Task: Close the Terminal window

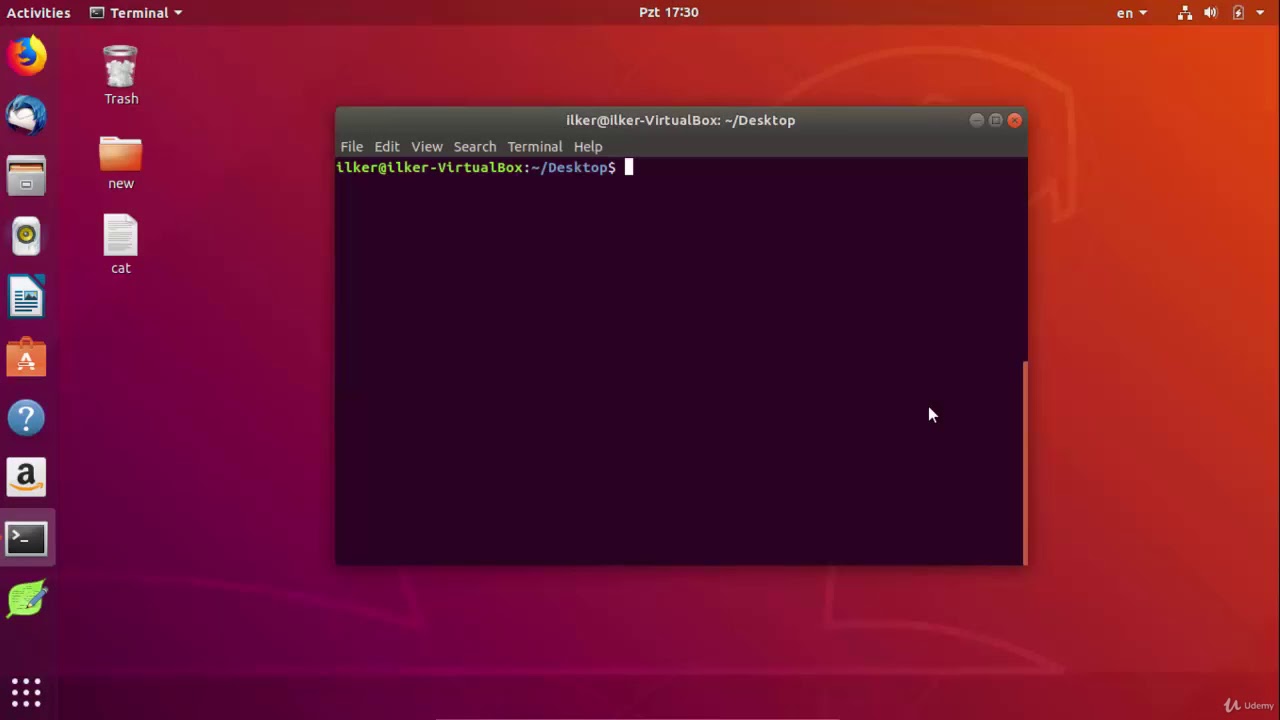Action: point(1015,120)
